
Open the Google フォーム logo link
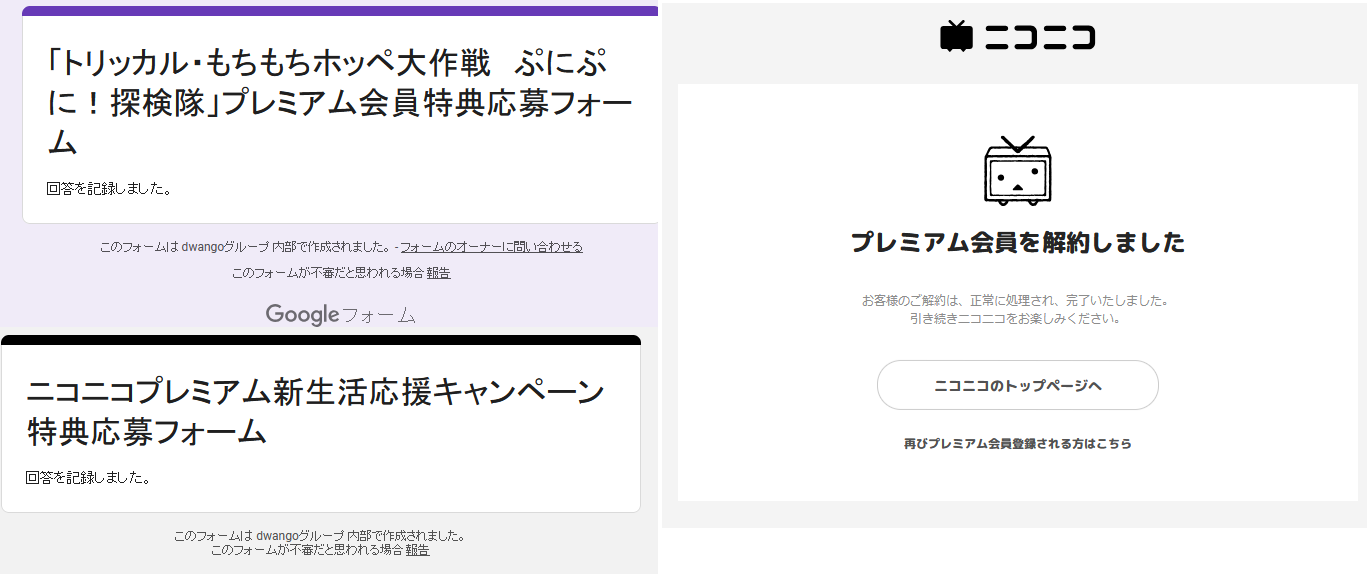340,315
